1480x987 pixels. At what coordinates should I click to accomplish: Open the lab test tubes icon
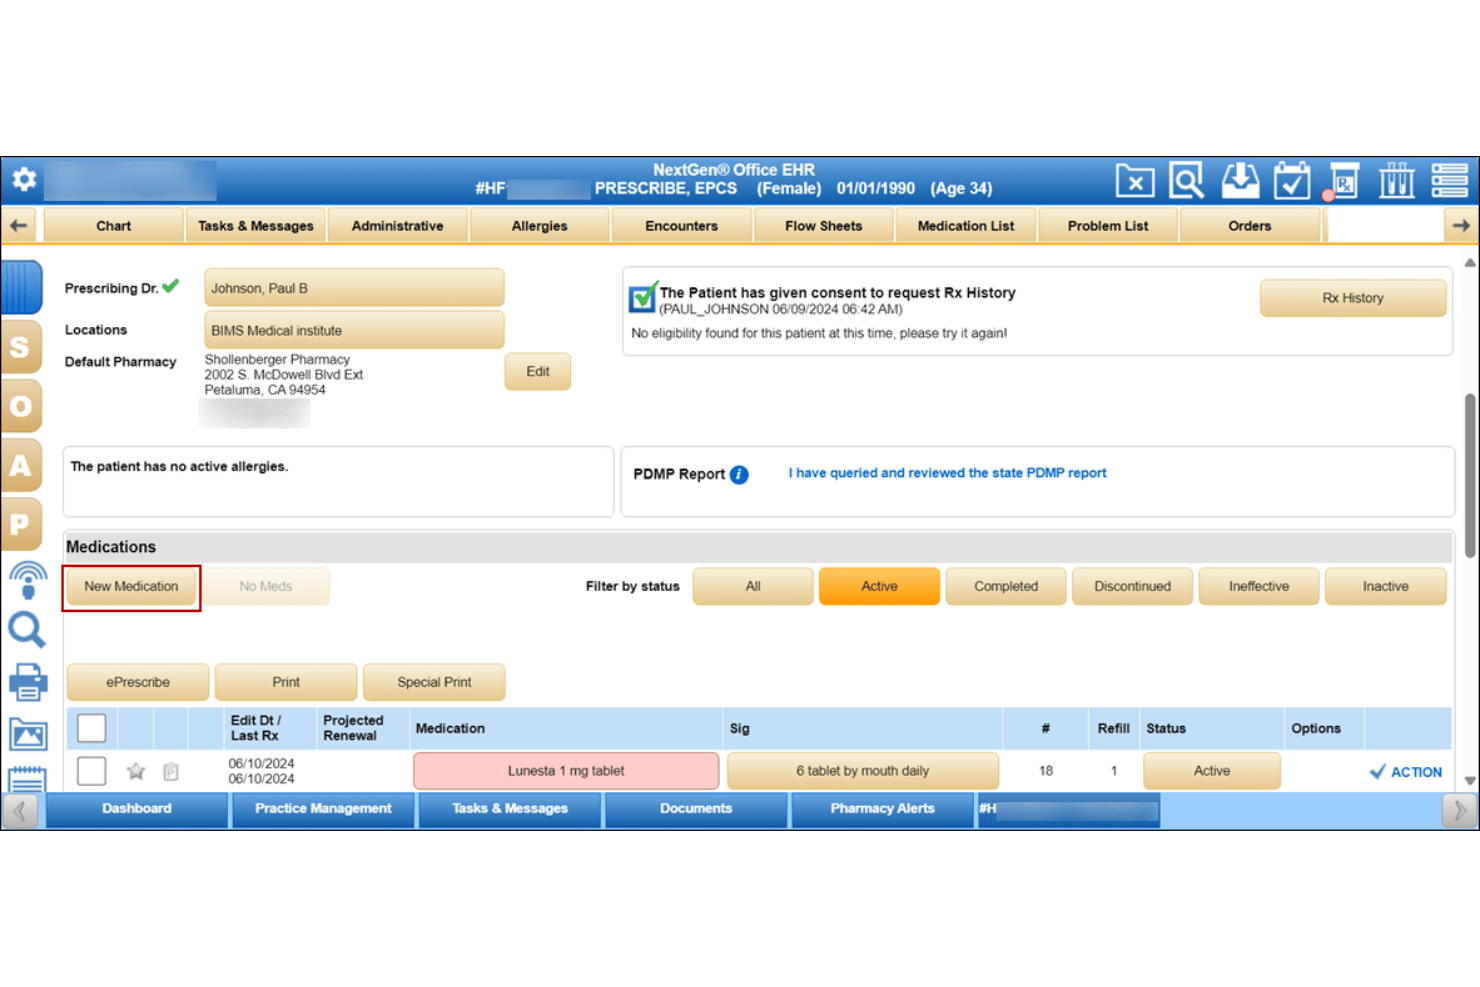1397,181
